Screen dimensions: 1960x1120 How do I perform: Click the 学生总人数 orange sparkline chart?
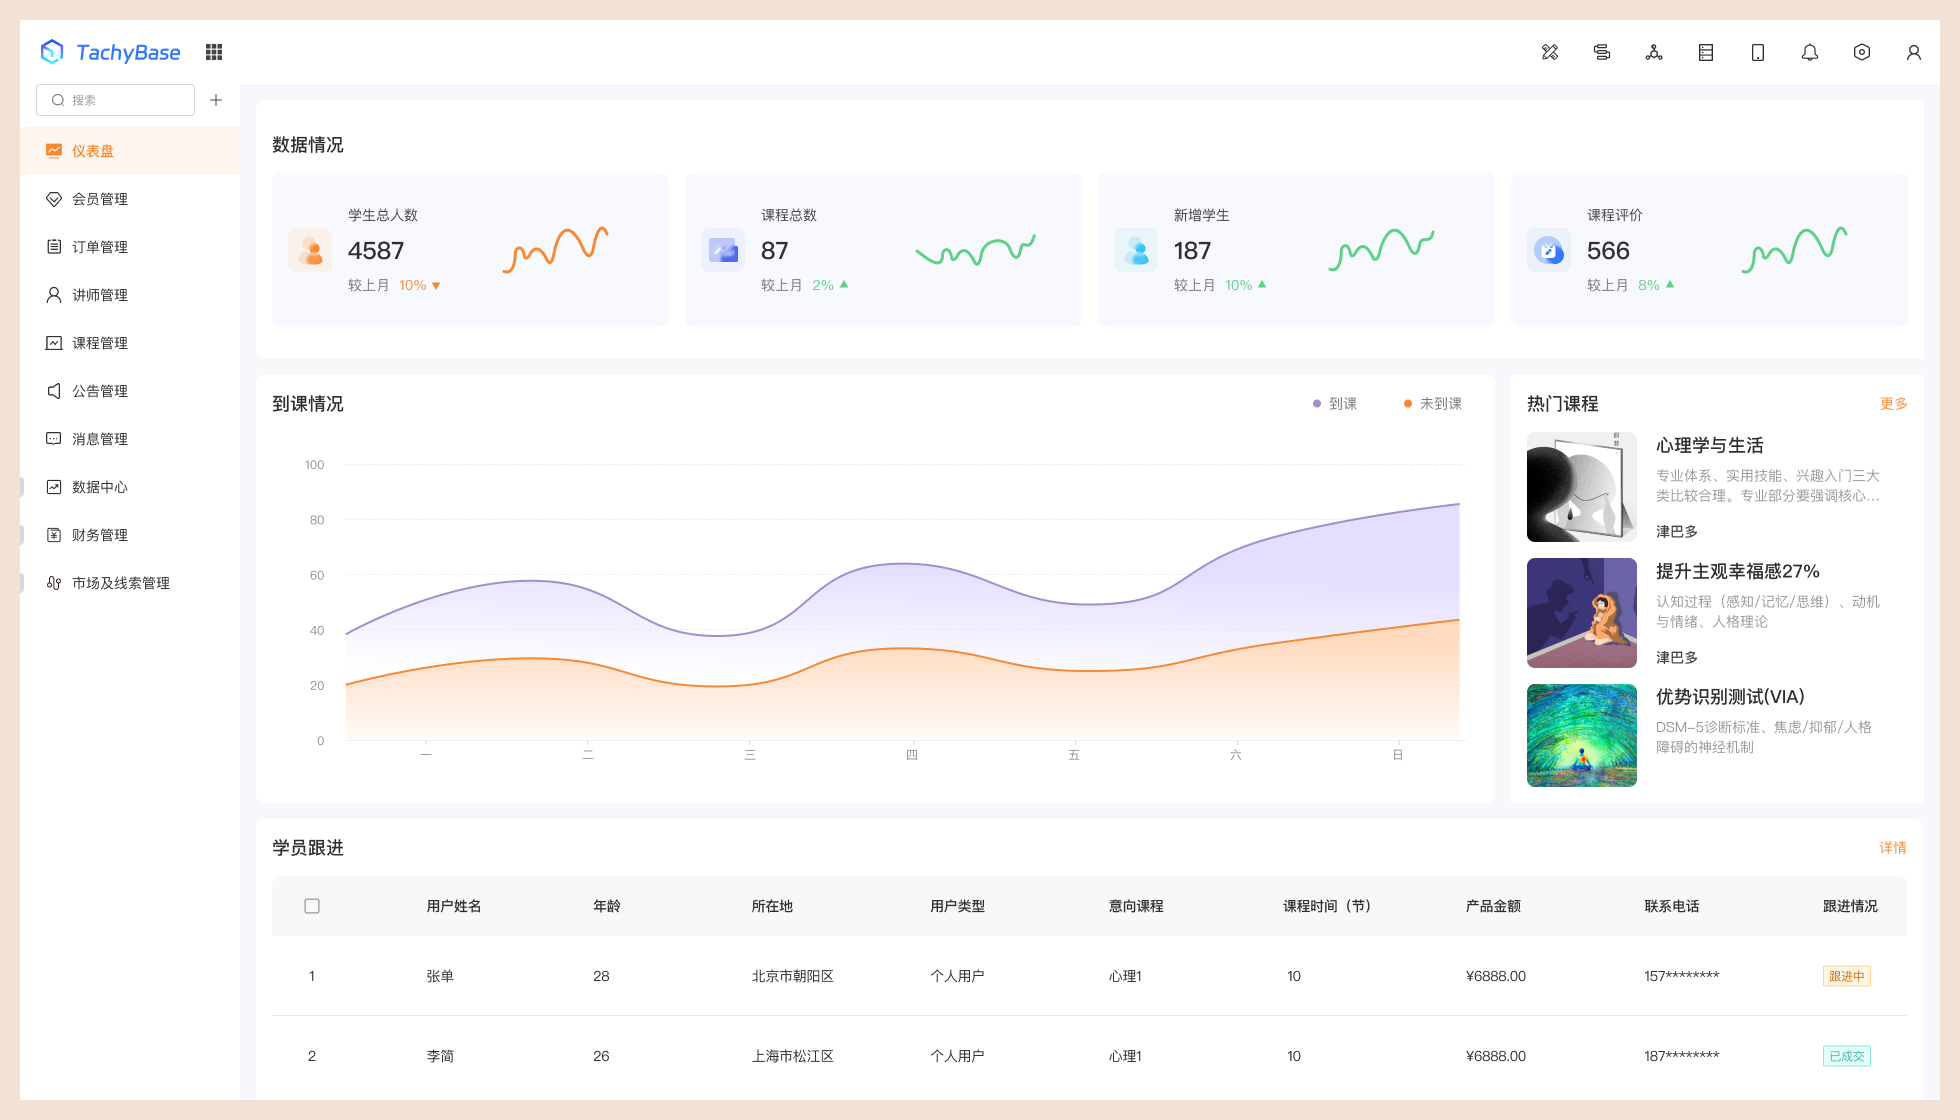point(556,250)
